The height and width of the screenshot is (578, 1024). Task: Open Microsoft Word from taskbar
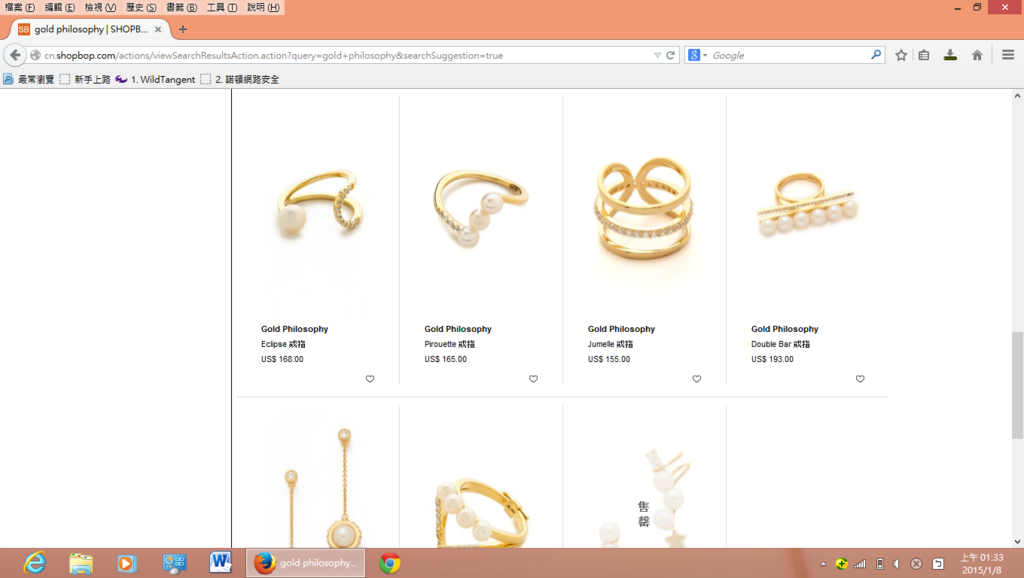tap(220, 563)
